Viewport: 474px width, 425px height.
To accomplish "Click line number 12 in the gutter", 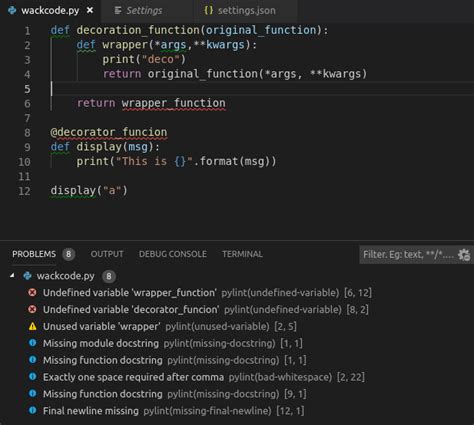I will pos(24,191).
